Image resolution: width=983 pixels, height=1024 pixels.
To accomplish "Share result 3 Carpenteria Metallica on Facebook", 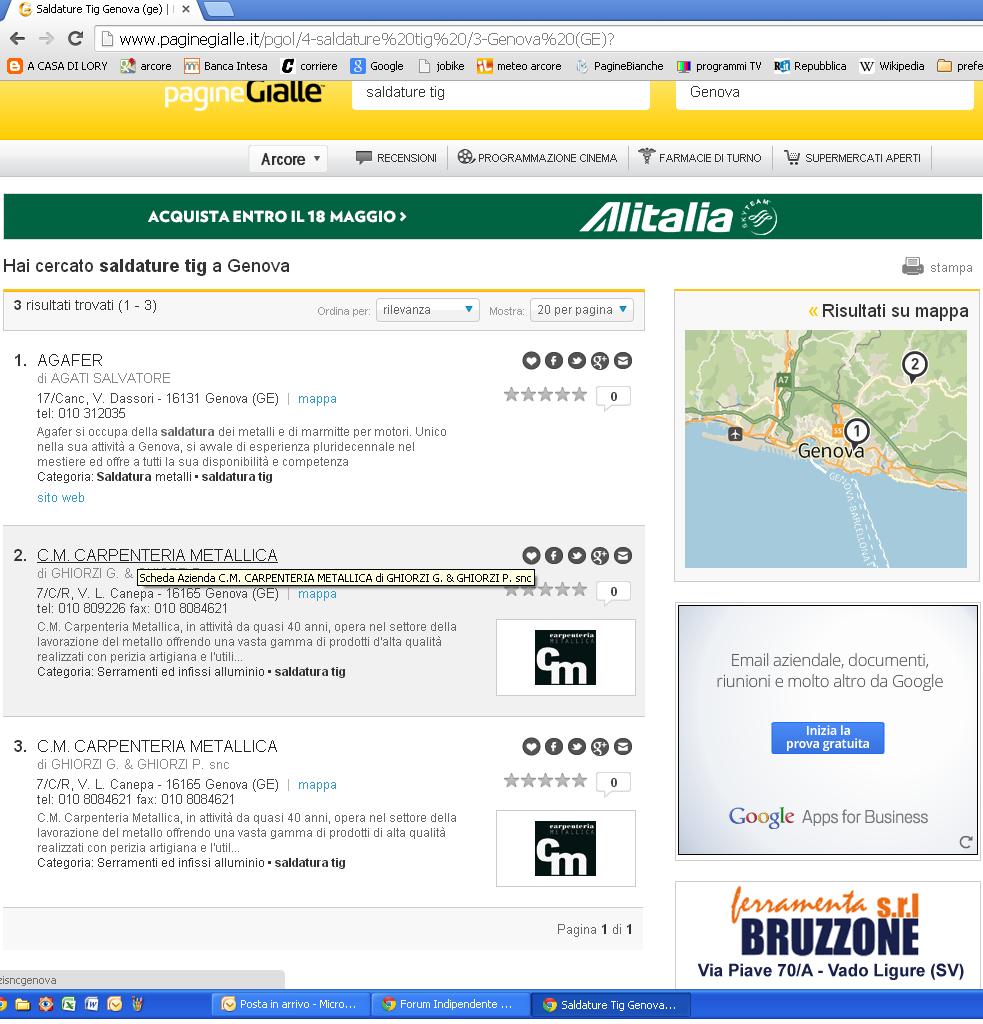I will (554, 746).
